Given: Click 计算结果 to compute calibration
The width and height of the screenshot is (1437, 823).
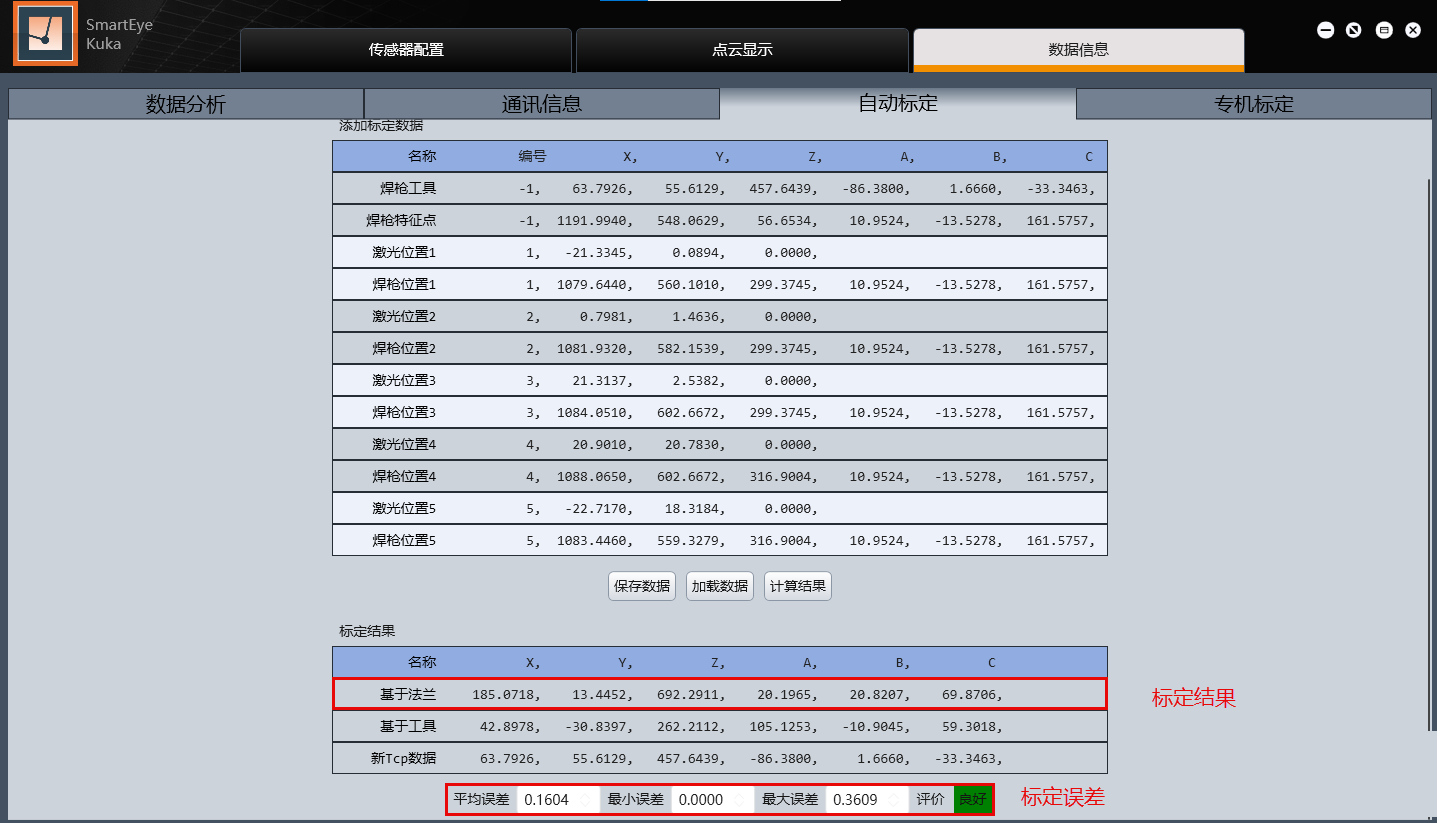Looking at the screenshot, I should coord(797,586).
